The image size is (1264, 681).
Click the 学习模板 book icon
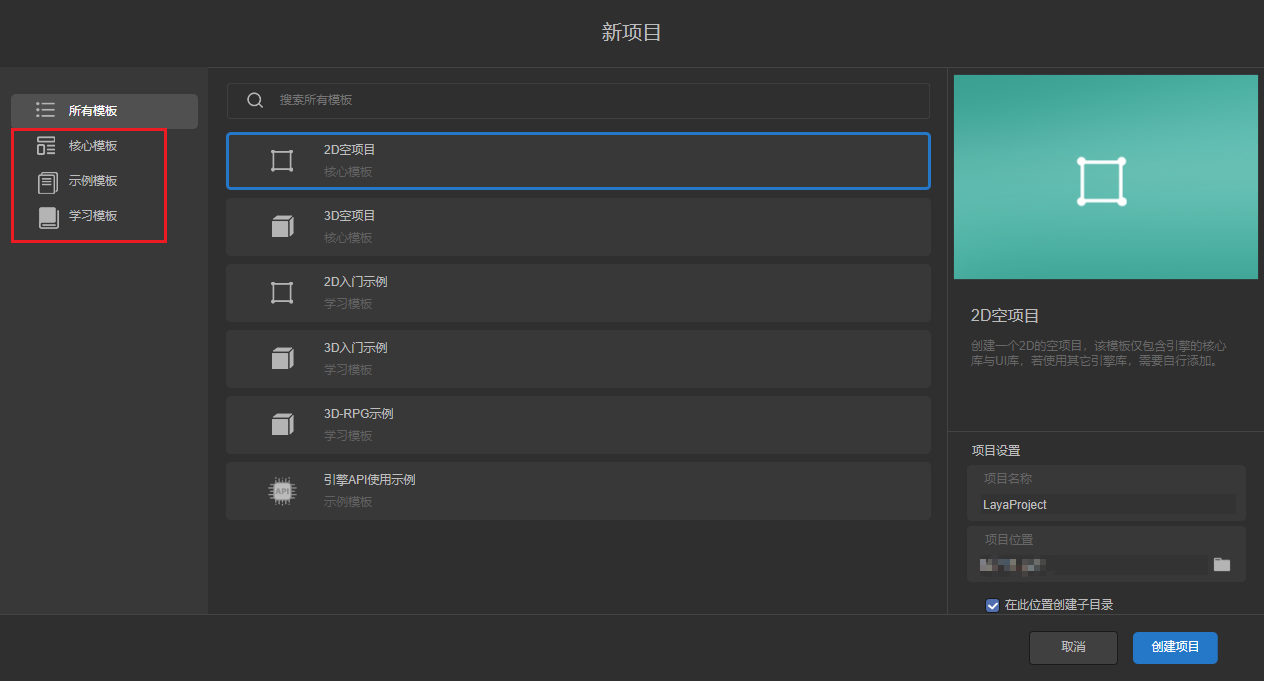click(x=48, y=217)
